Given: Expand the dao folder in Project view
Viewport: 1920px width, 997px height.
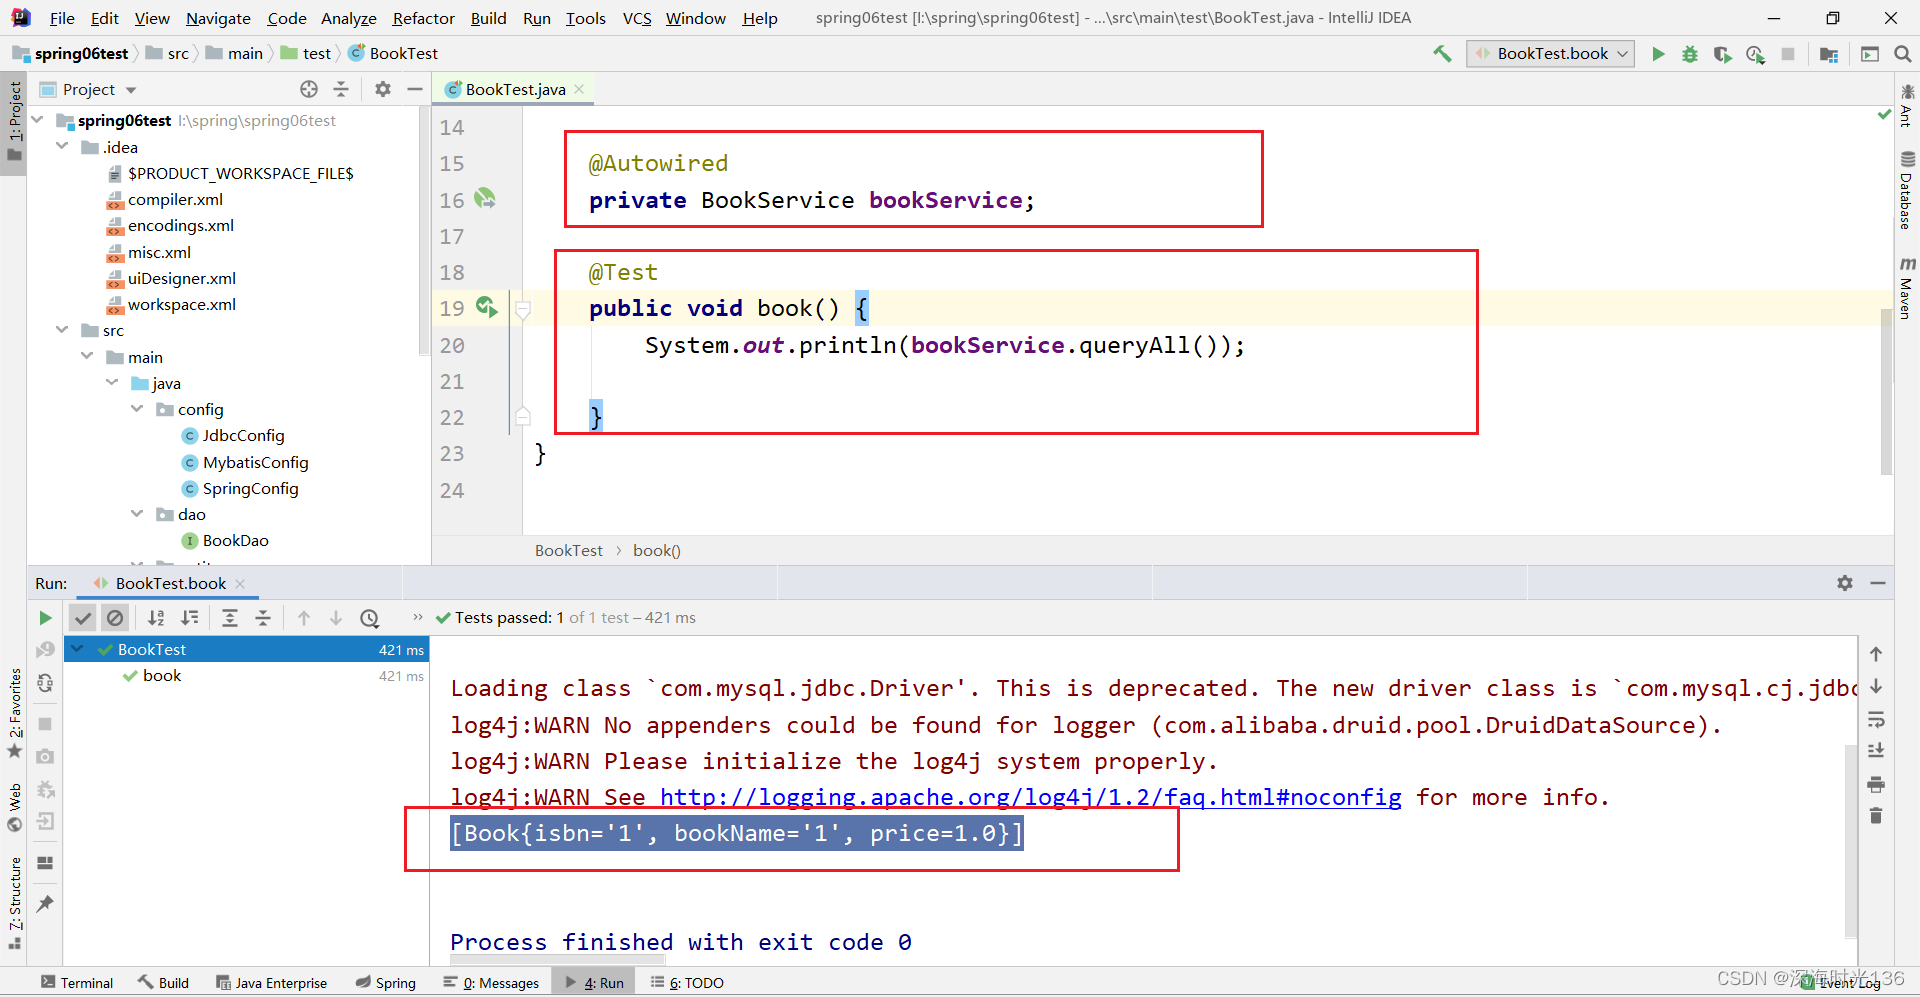Looking at the screenshot, I should click(137, 514).
